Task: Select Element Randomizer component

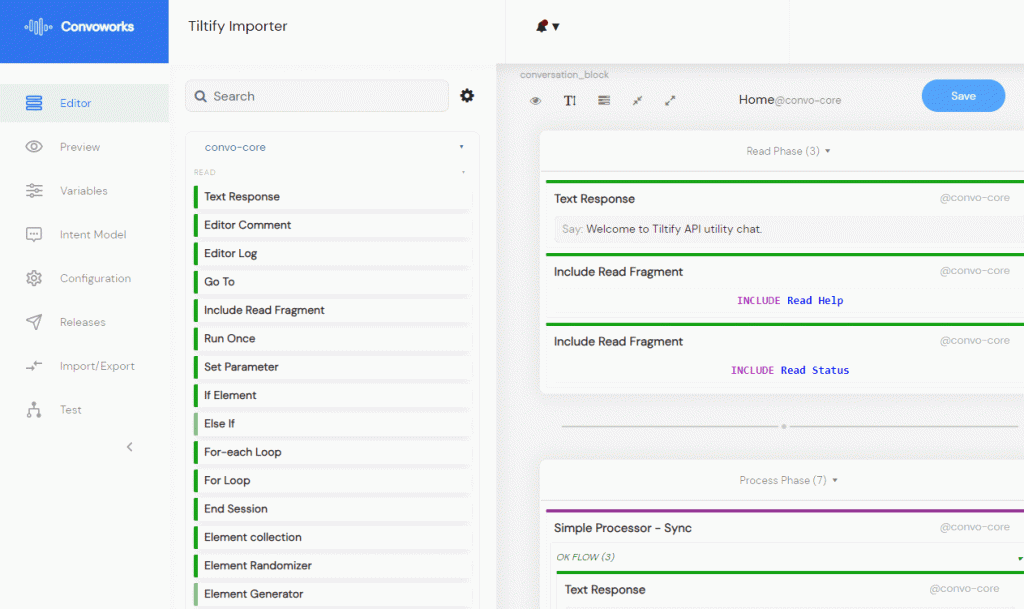Action: click(333, 566)
